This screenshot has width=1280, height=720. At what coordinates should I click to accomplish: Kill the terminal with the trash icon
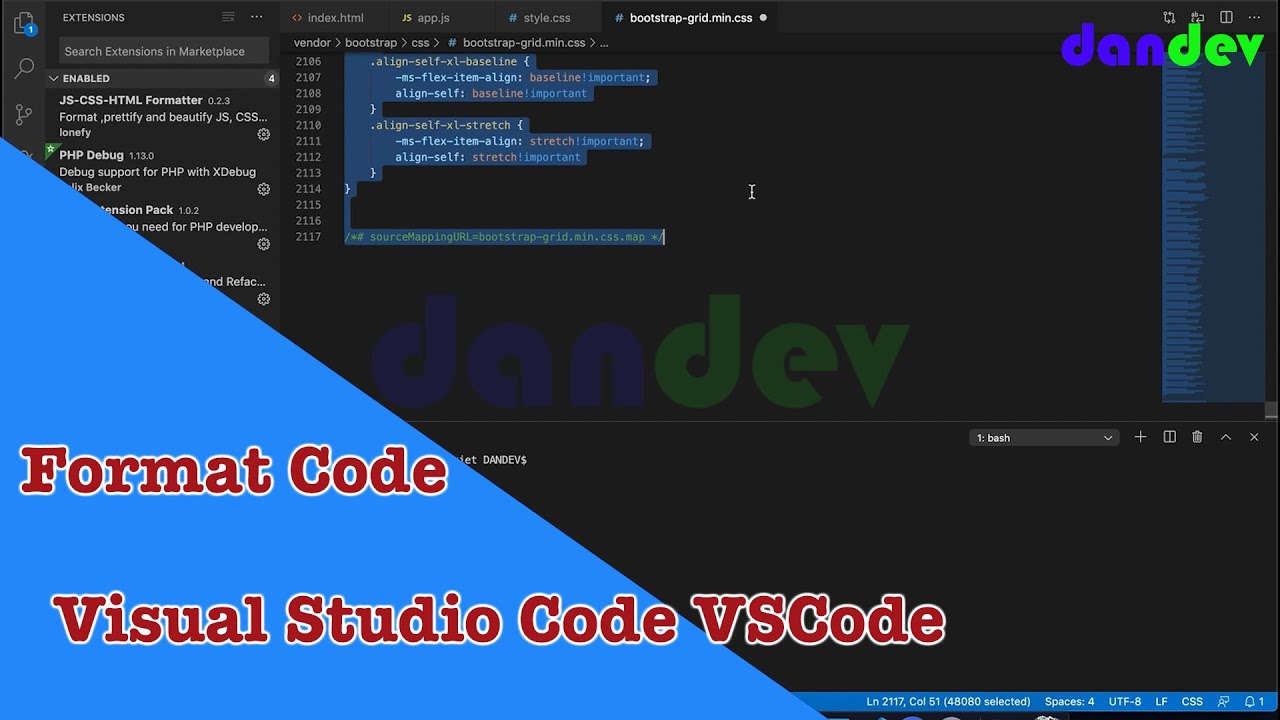tap(1197, 437)
